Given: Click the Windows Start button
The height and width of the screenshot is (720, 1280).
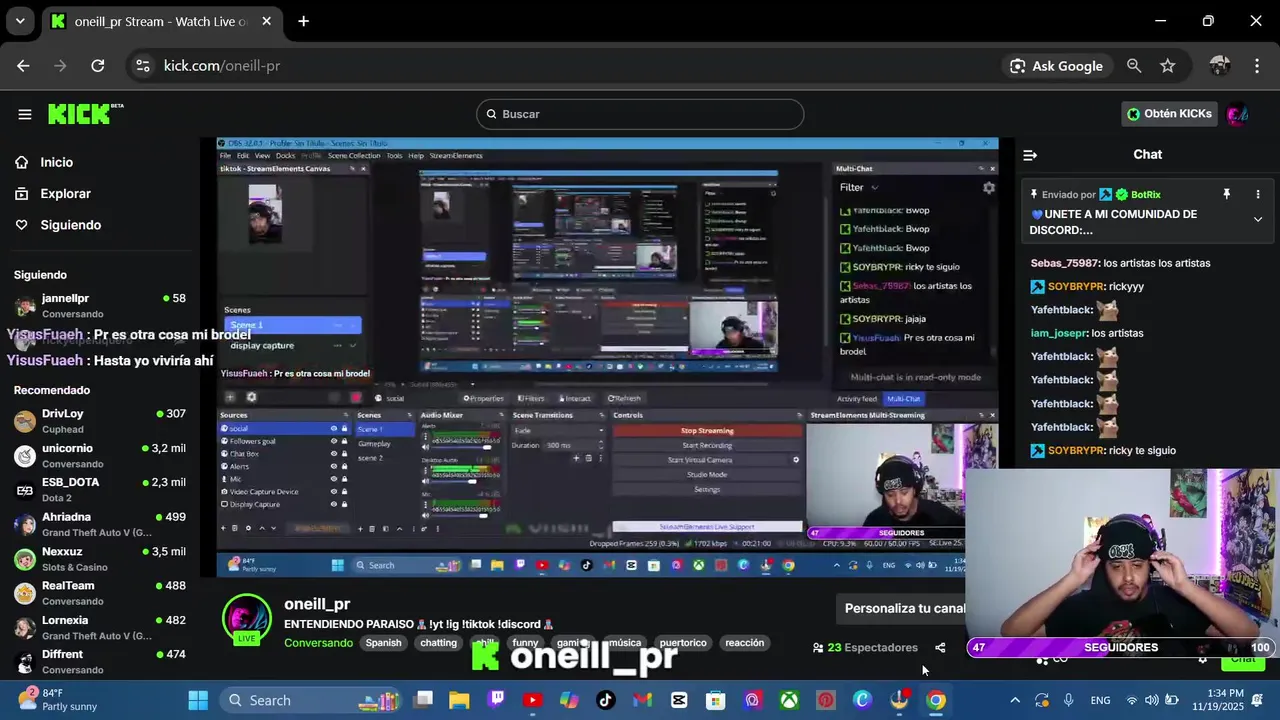Looking at the screenshot, I should pyautogui.click(x=198, y=700).
